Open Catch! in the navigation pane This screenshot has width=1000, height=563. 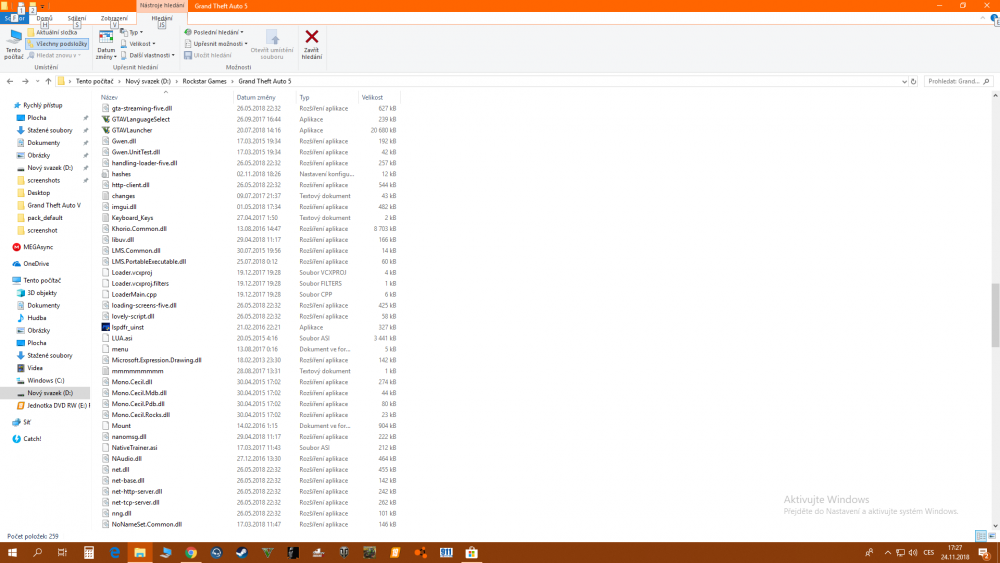[32, 439]
